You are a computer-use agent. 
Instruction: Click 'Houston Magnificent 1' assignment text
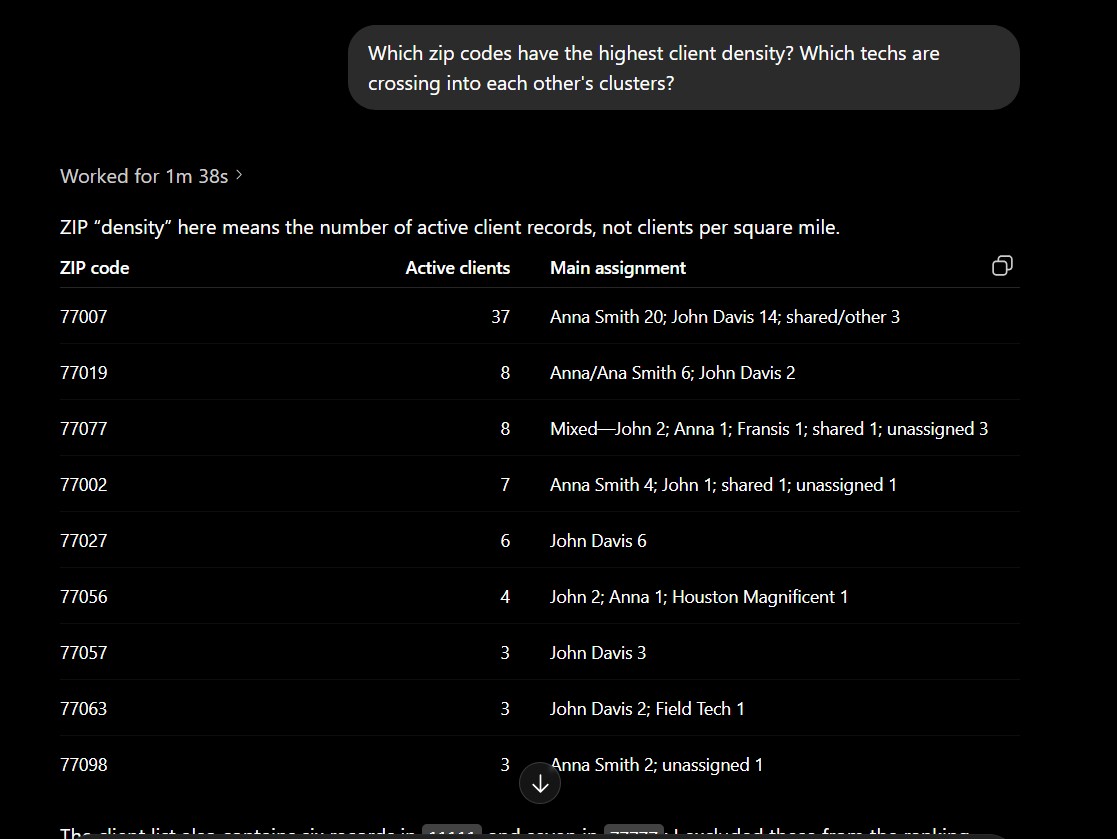tap(759, 597)
